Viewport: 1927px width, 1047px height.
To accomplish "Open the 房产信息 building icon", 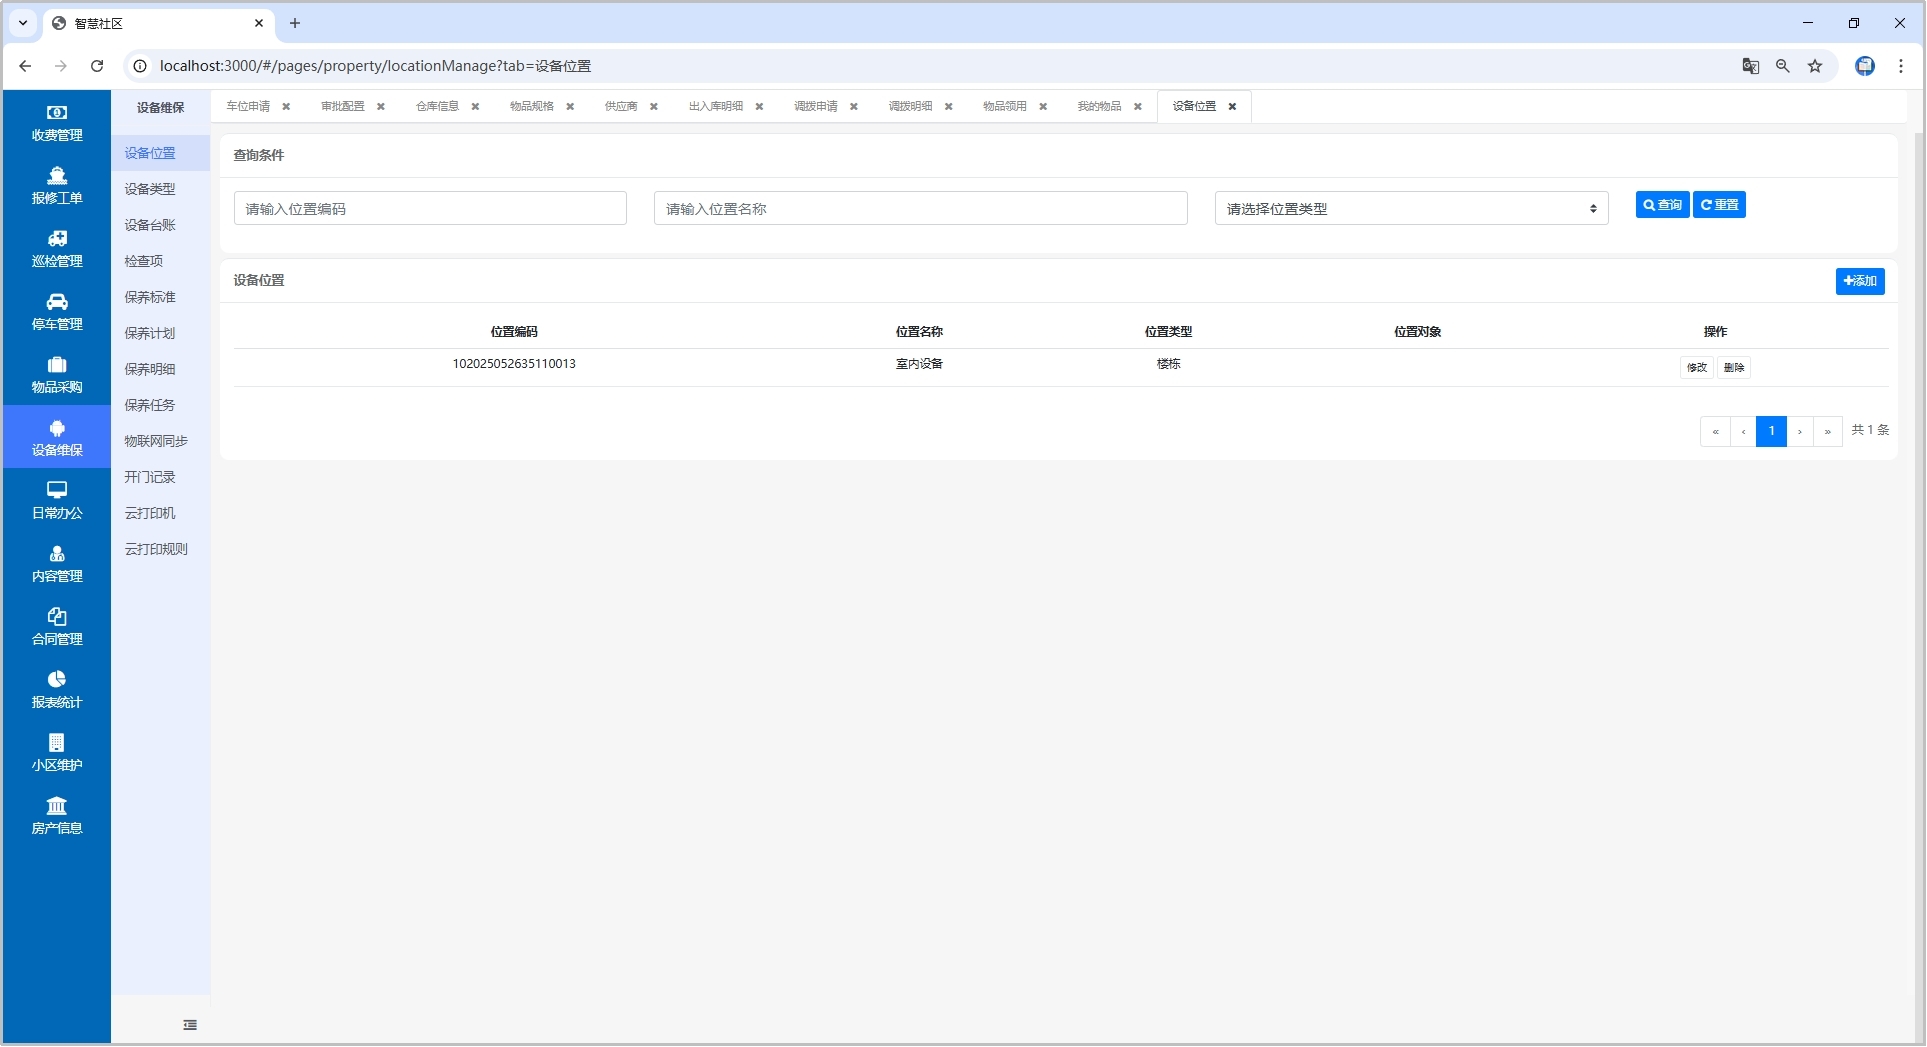I will [57, 806].
